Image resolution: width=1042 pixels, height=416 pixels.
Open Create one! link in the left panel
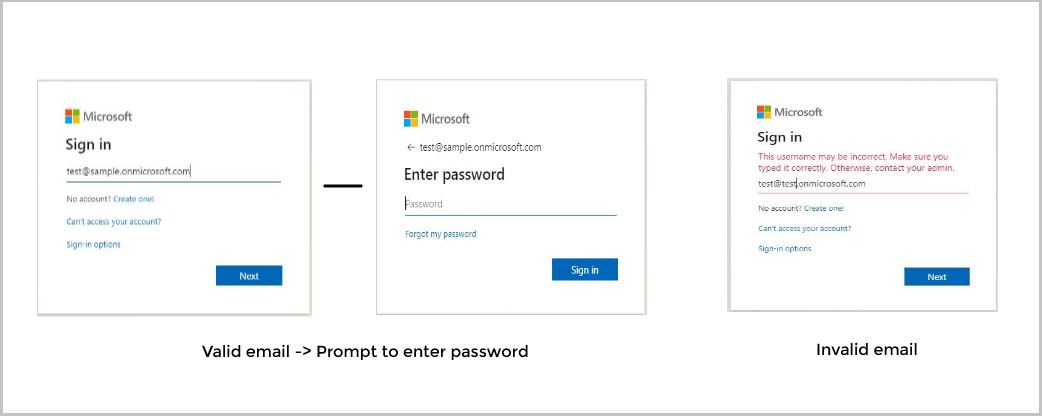[x=133, y=200]
